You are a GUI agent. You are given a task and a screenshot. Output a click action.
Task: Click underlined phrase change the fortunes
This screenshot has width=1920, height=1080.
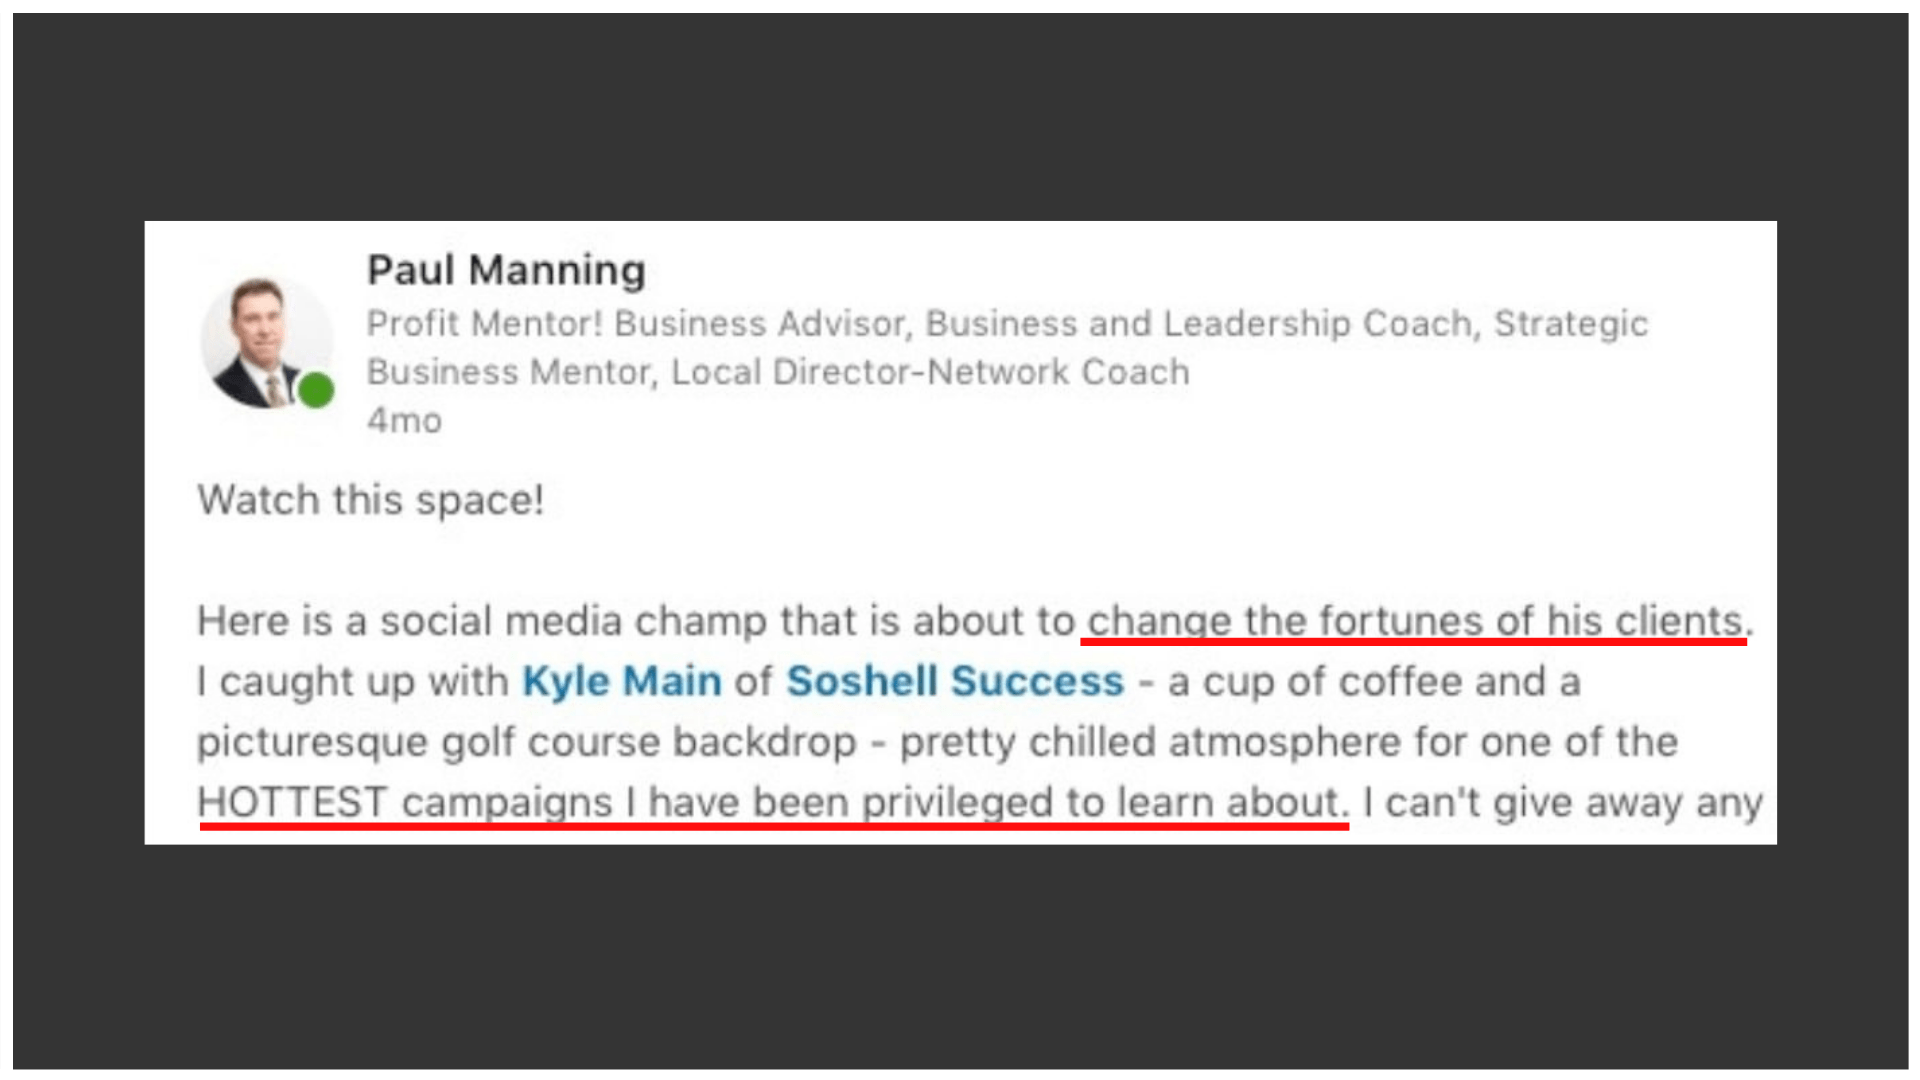1415,622
